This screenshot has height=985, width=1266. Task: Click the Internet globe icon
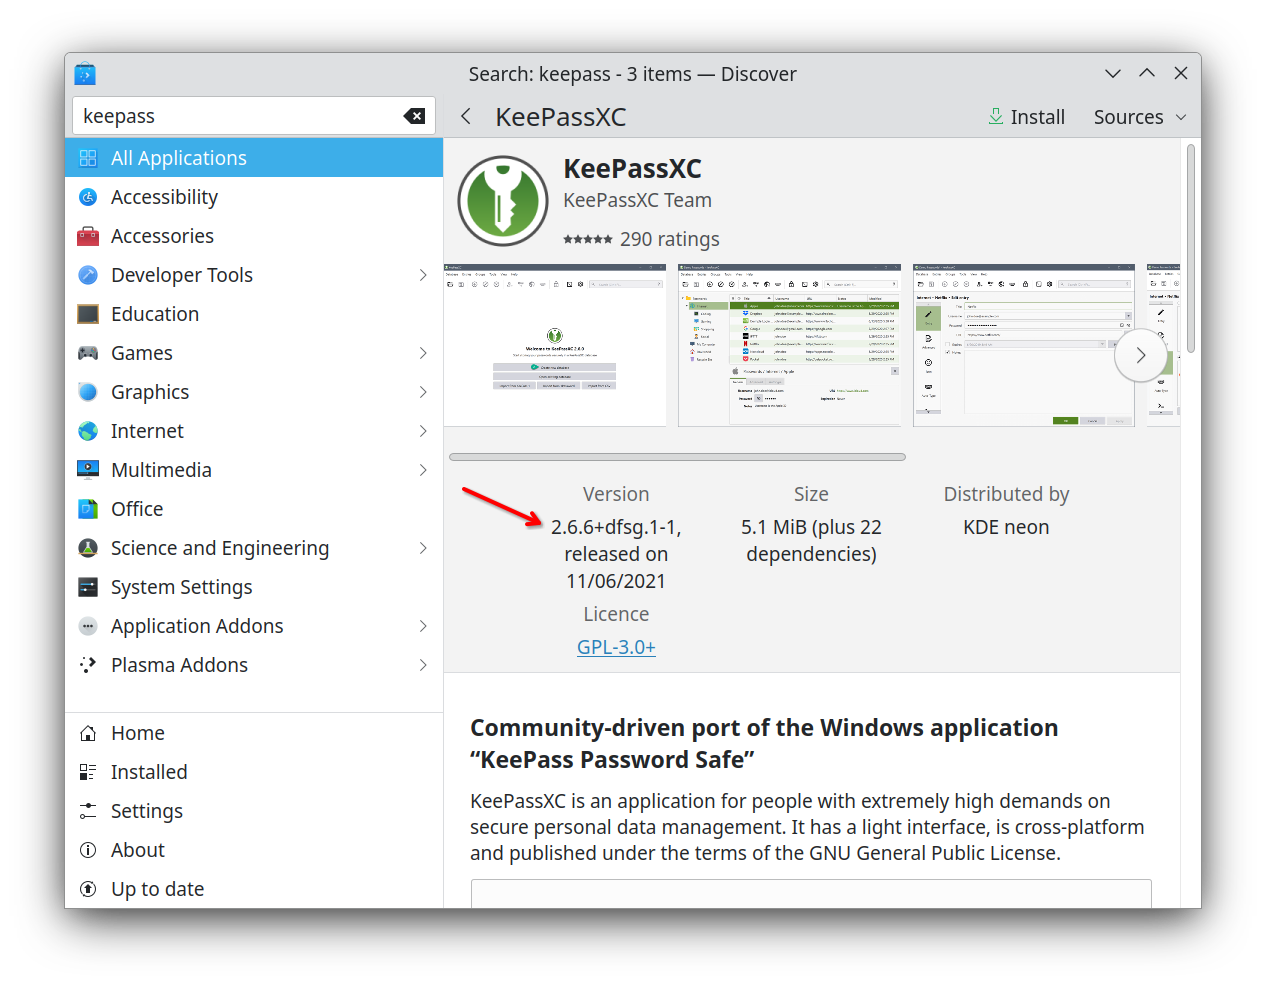tap(88, 431)
